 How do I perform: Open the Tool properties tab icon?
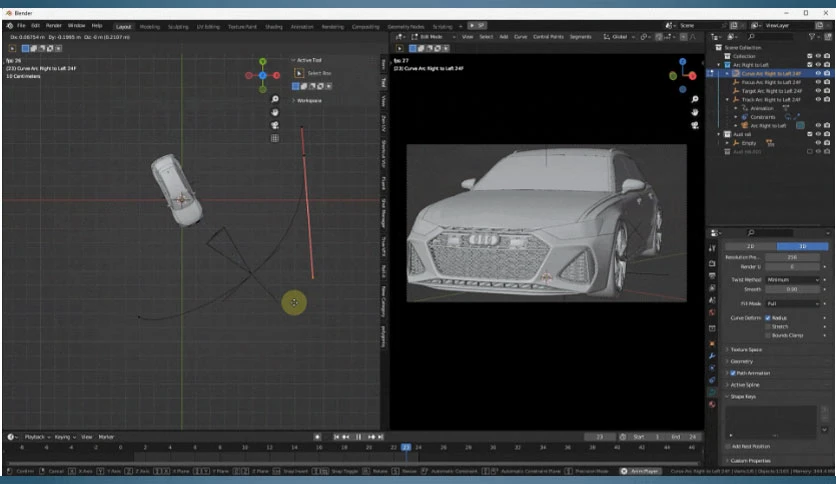tap(712, 248)
